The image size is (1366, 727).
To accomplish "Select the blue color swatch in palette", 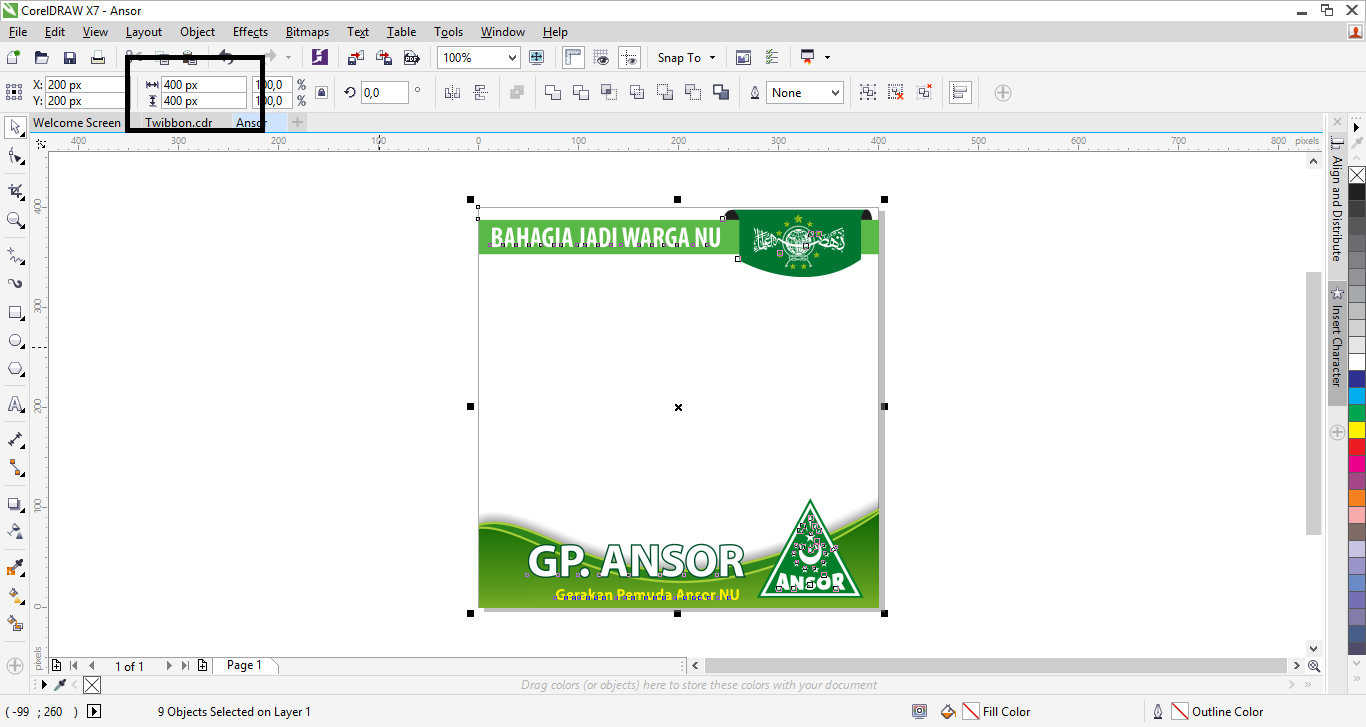I will click(1357, 378).
